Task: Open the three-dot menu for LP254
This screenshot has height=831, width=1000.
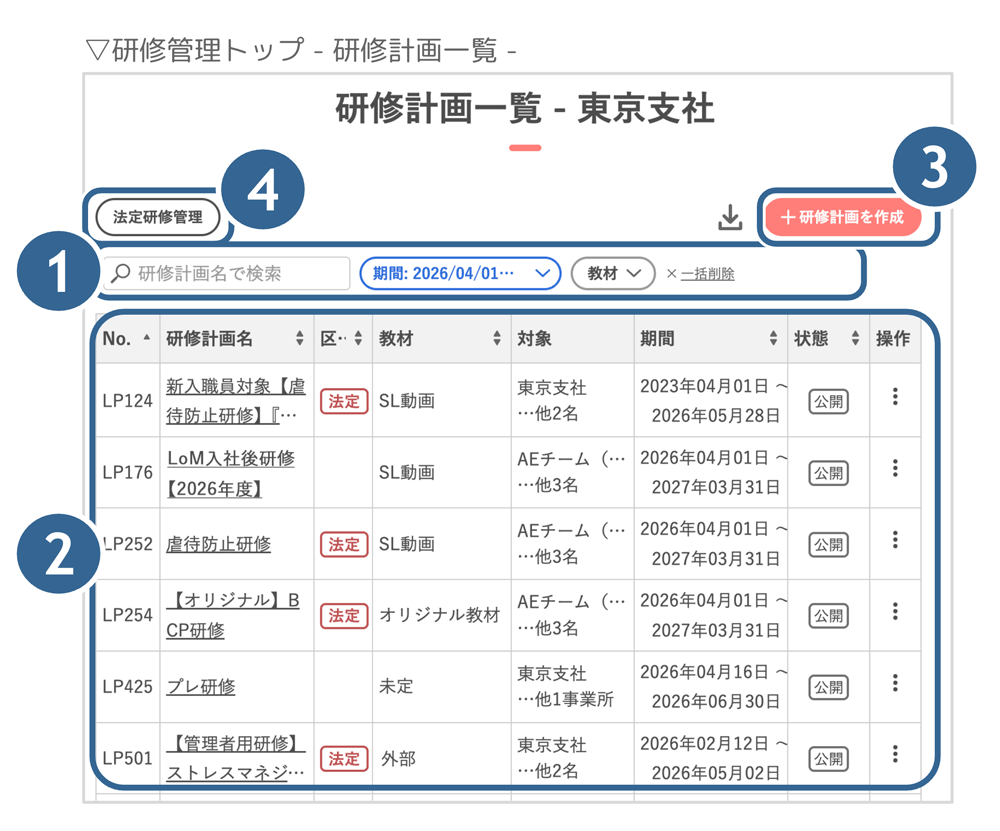Action: [895, 611]
